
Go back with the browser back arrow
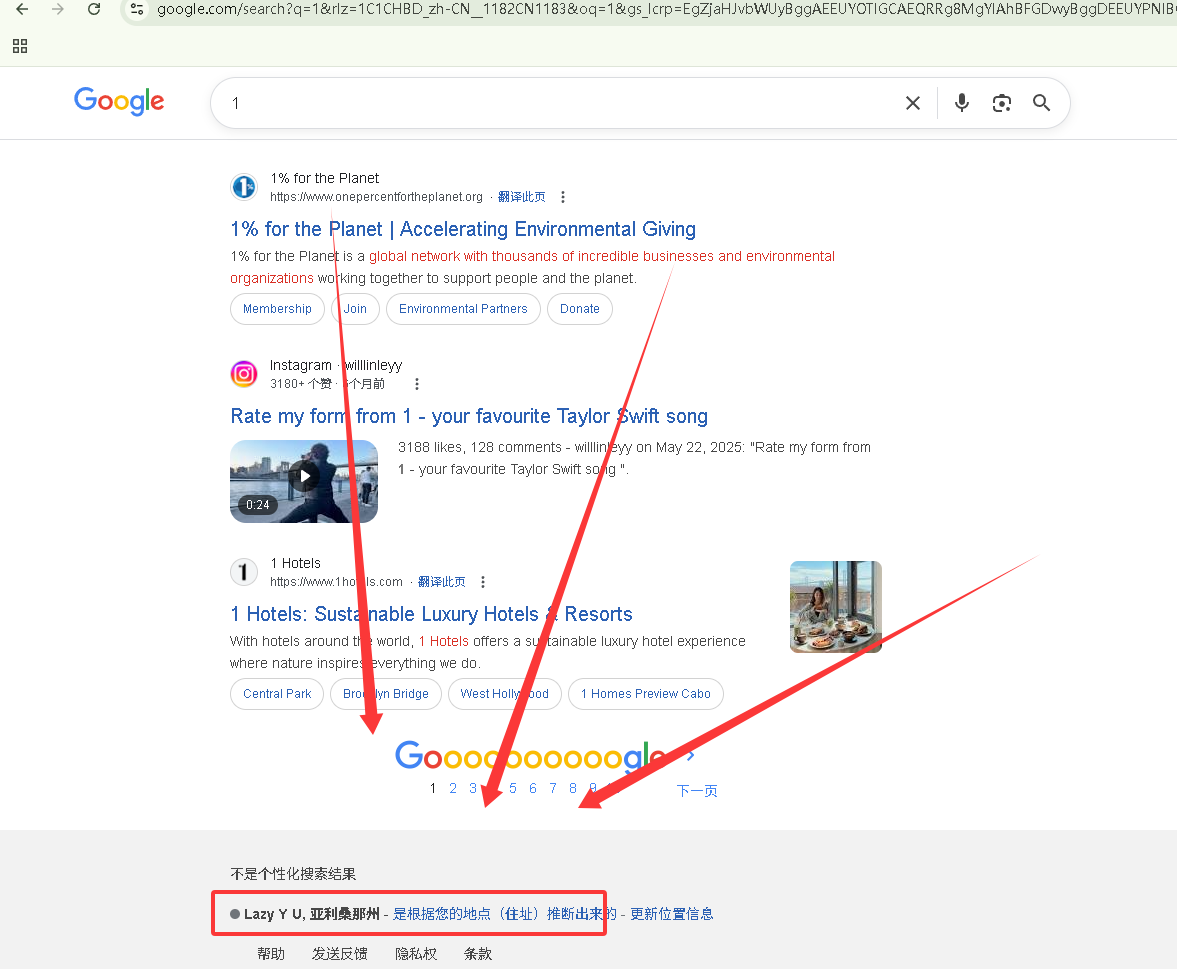[x=22, y=9]
